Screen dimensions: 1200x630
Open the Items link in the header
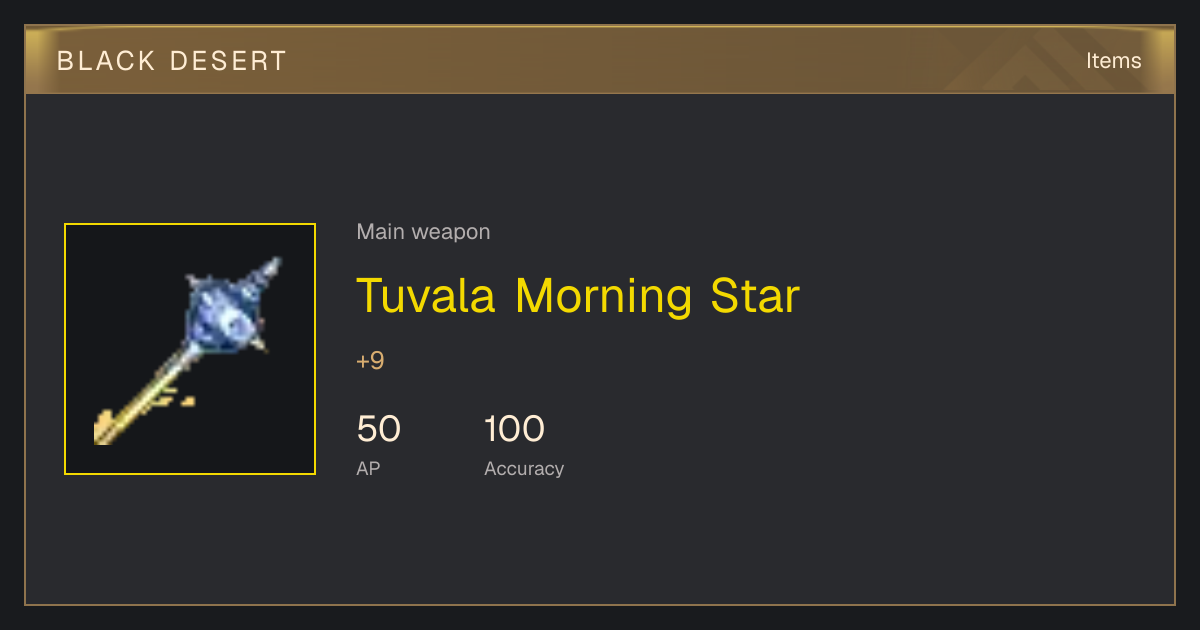[x=1113, y=60]
